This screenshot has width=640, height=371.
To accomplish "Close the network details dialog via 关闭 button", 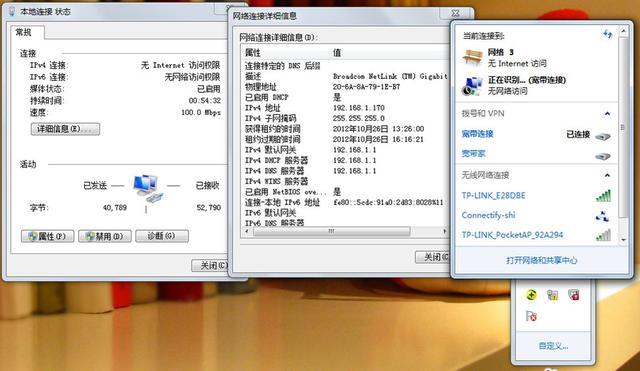I will coord(432,257).
